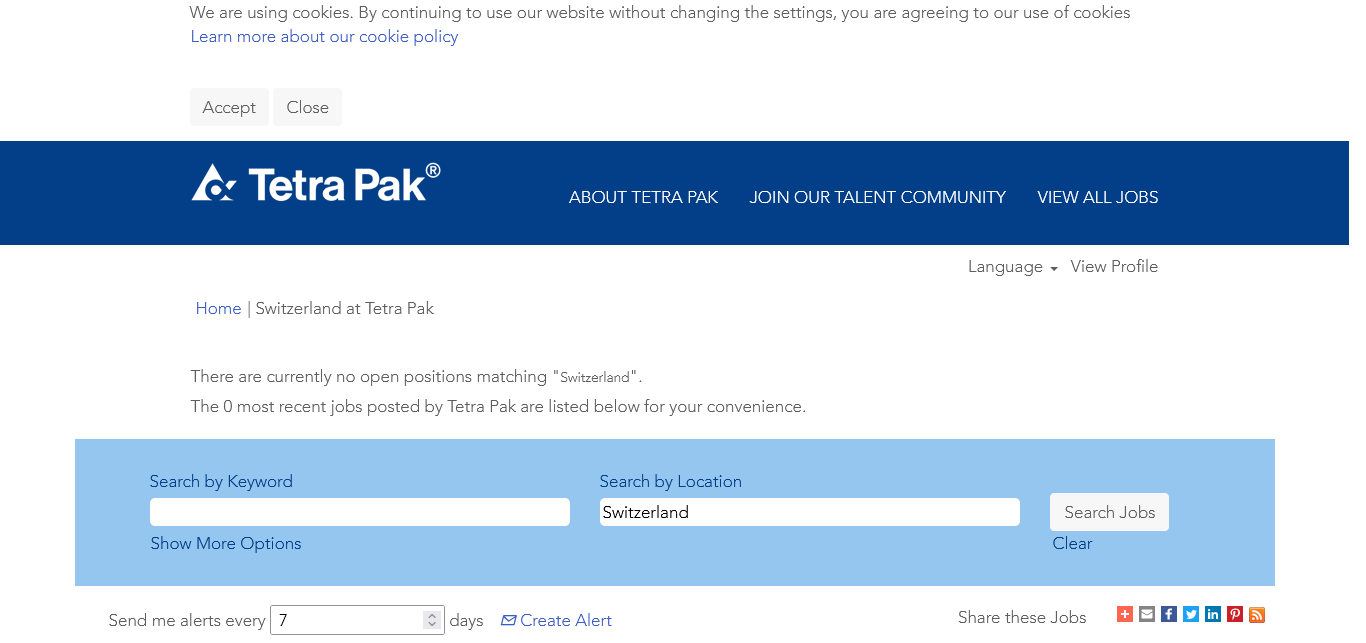
Task: Share these jobs via email icon
Action: [x=1147, y=615]
